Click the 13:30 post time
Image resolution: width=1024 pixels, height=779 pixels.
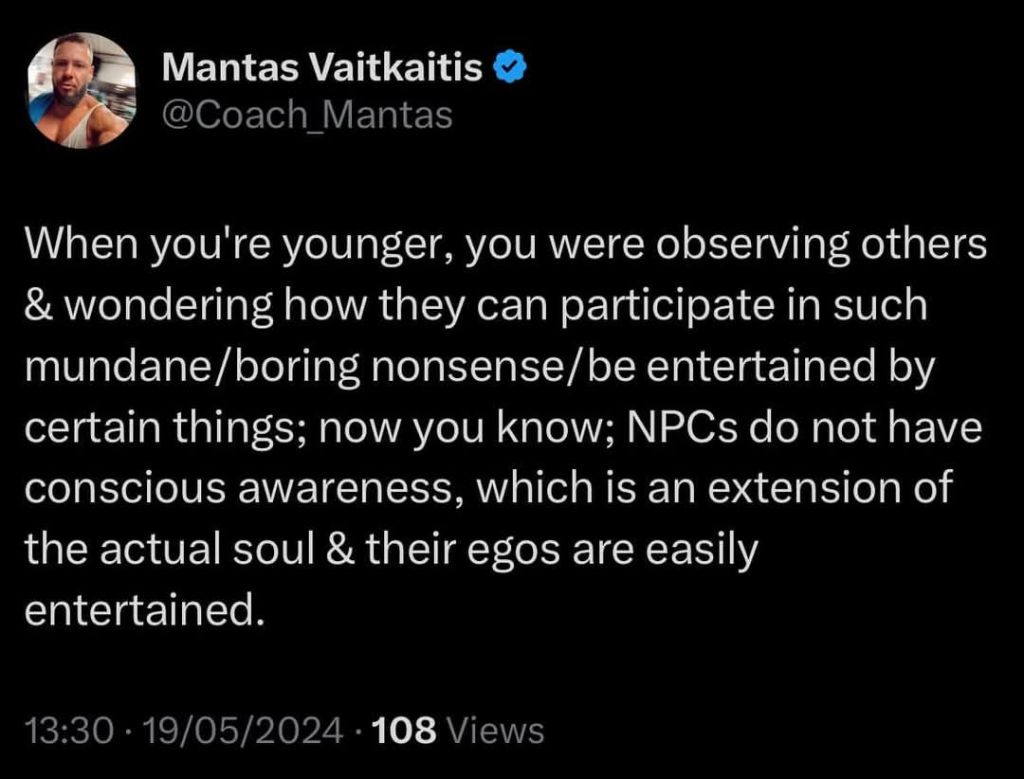pos(60,730)
